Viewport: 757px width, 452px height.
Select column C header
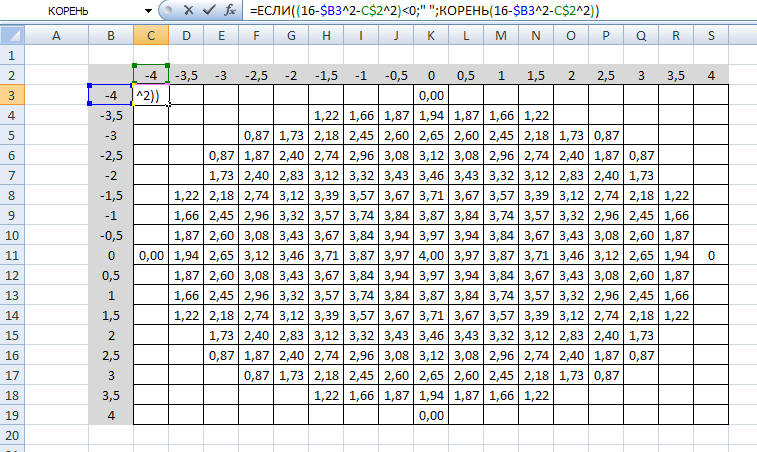click(x=151, y=37)
